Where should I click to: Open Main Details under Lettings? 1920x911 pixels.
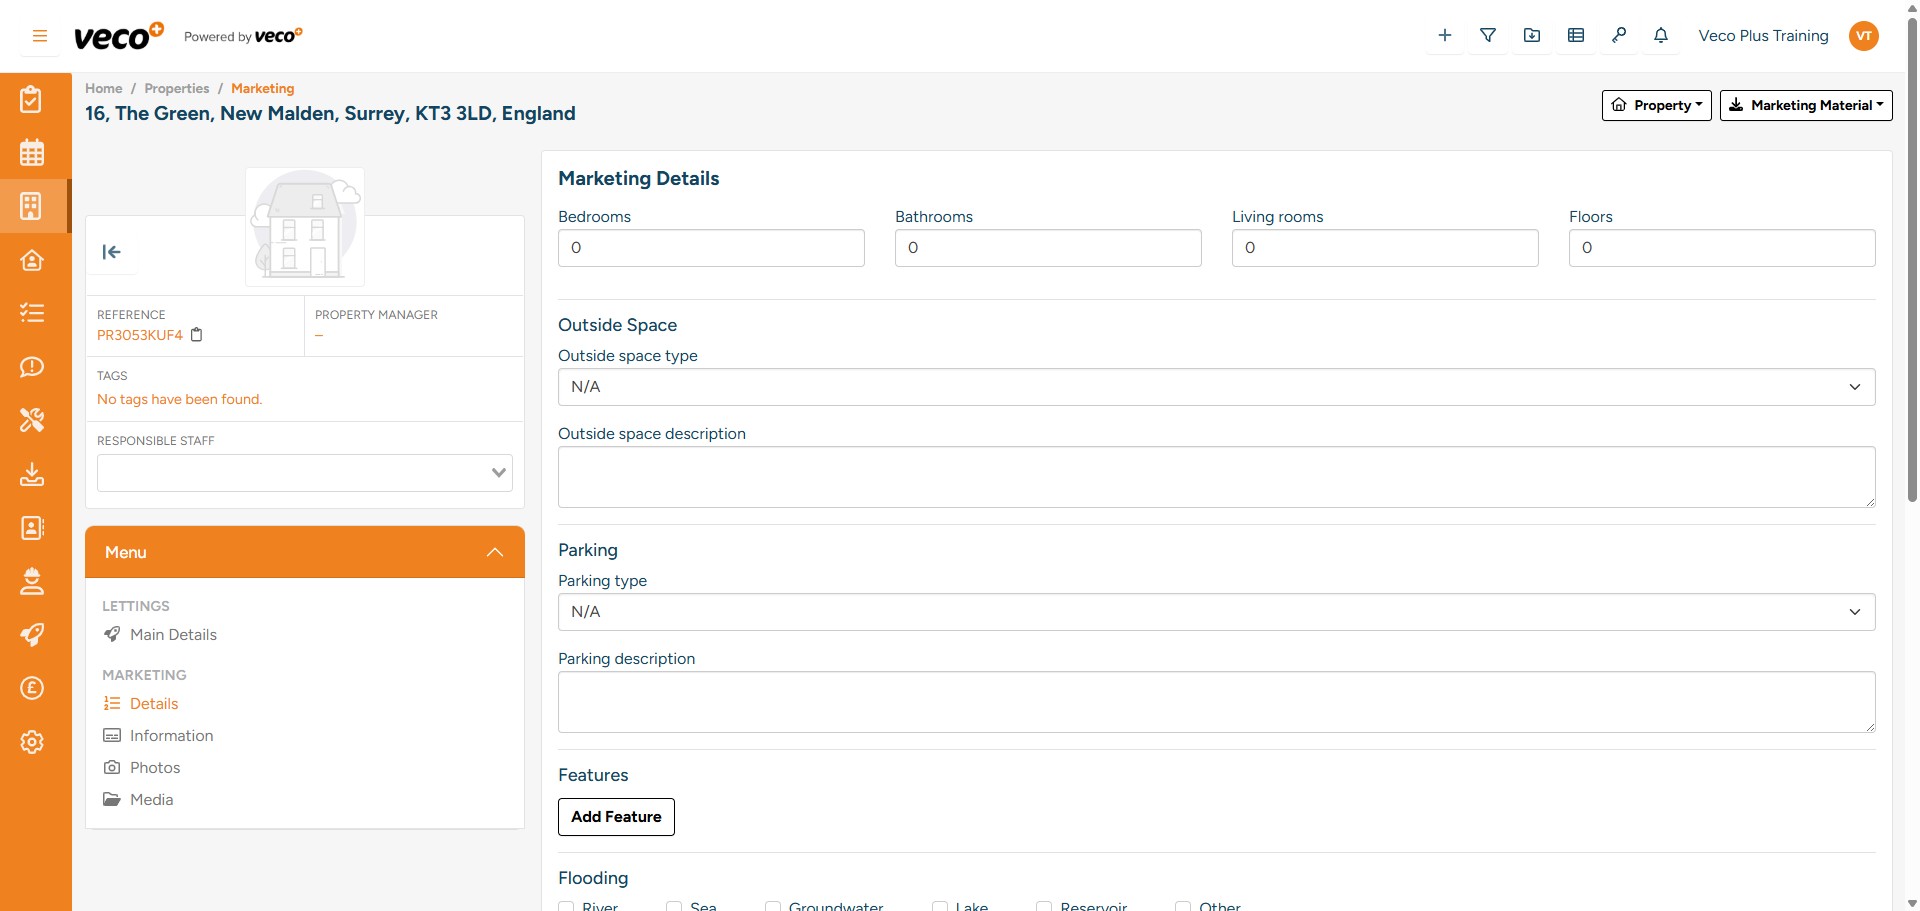click(173, 635)
